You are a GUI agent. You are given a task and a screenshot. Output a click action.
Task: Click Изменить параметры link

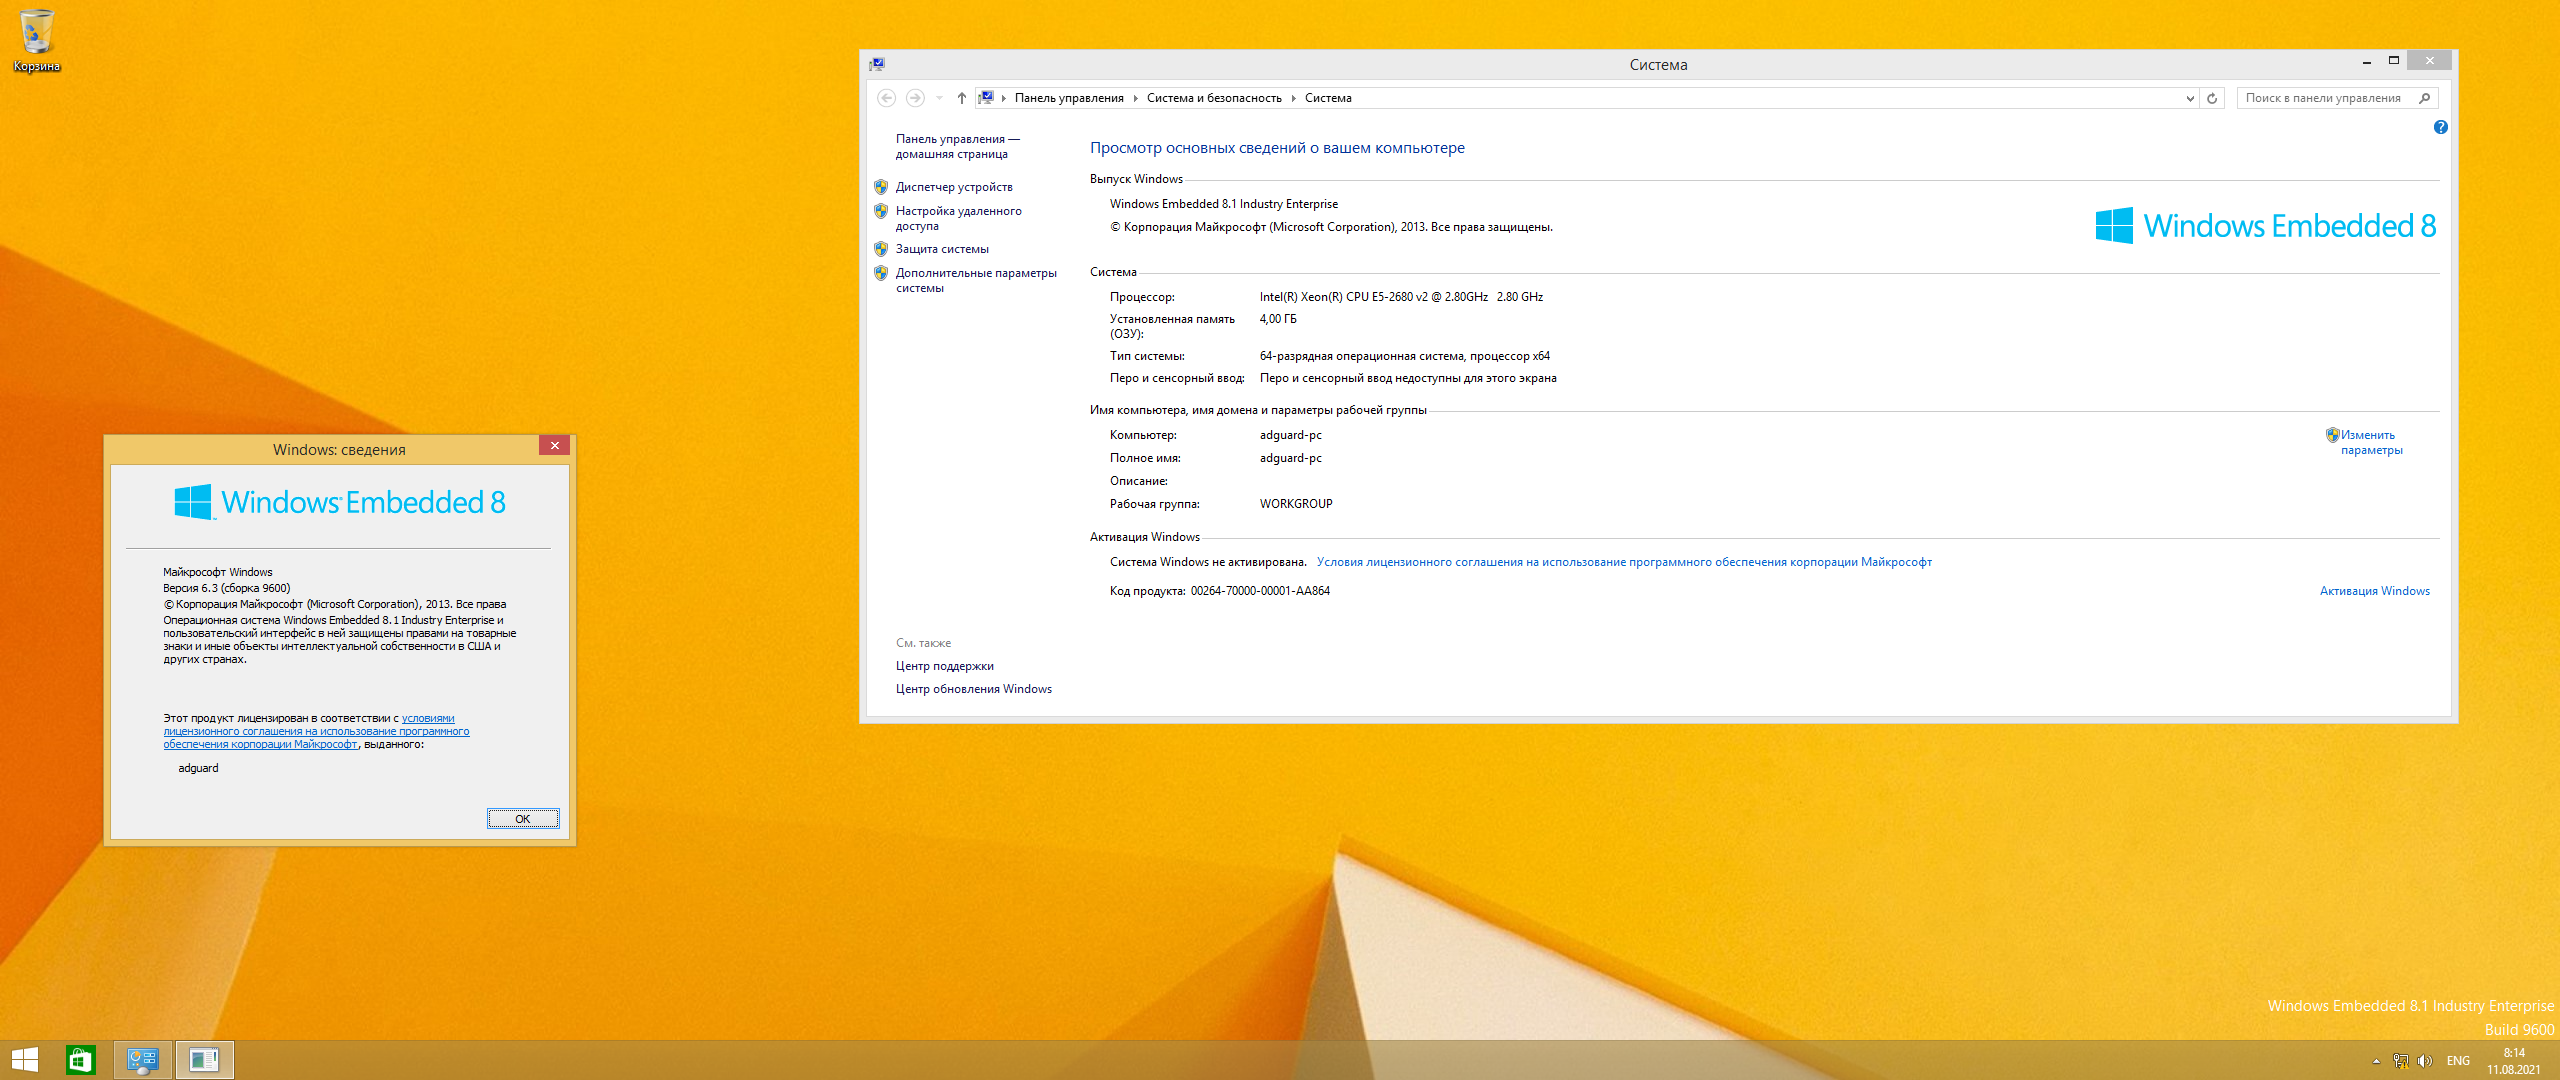click(x=2371, y=442)
